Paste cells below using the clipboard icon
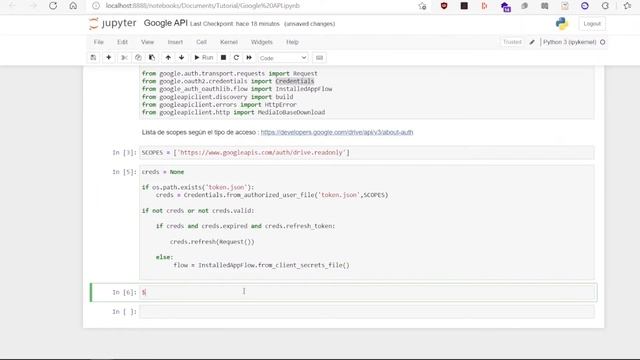Image resolution: width=640 pixels, height=360 pixels. click(x=152, y=58)
